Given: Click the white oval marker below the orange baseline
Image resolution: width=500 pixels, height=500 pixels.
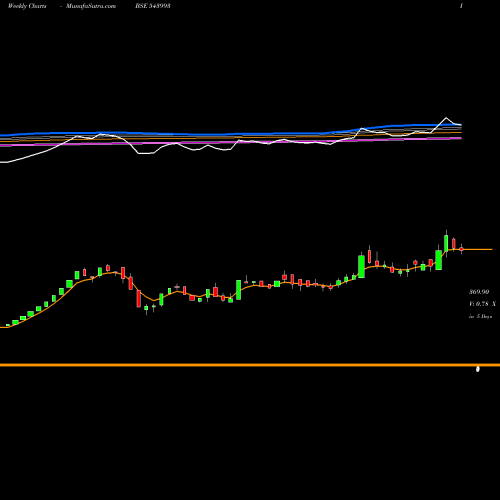Looking at the screenshot, I should (x=478, y=369).
